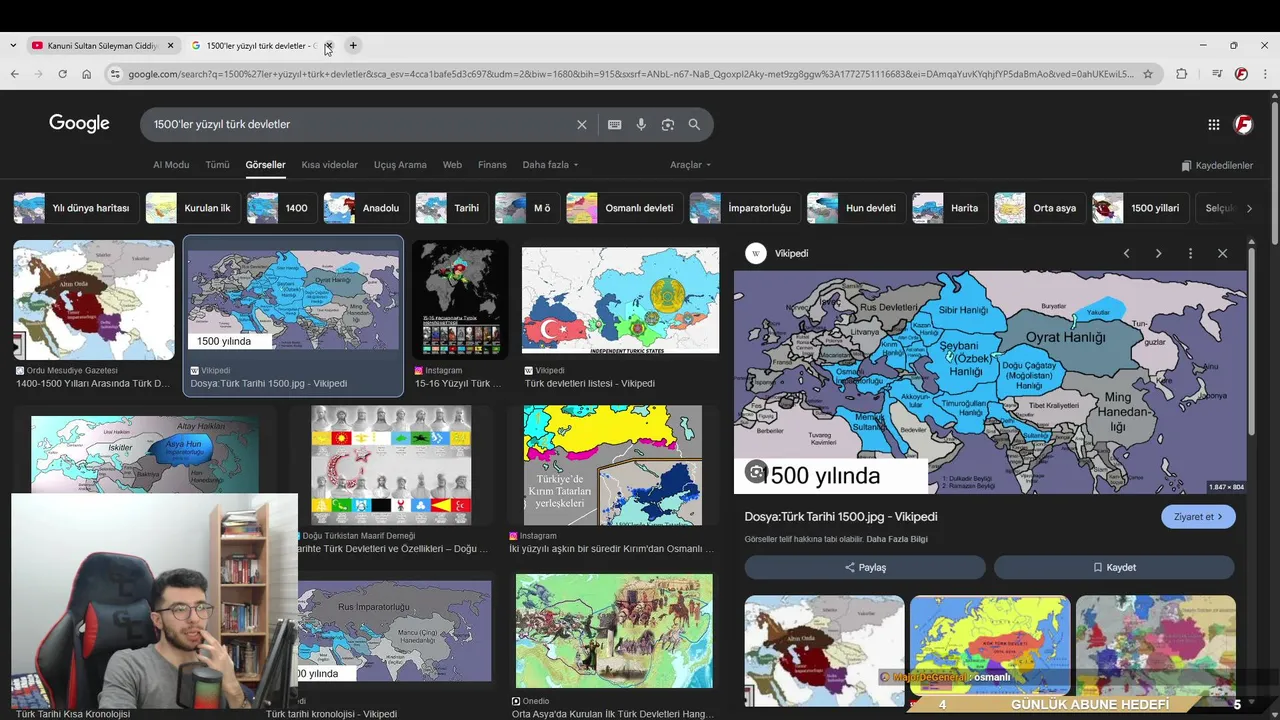Open Doğu Türkistan Maarif Derneği flags thumbnail
1280x720 pixels.
click(391, 465)
